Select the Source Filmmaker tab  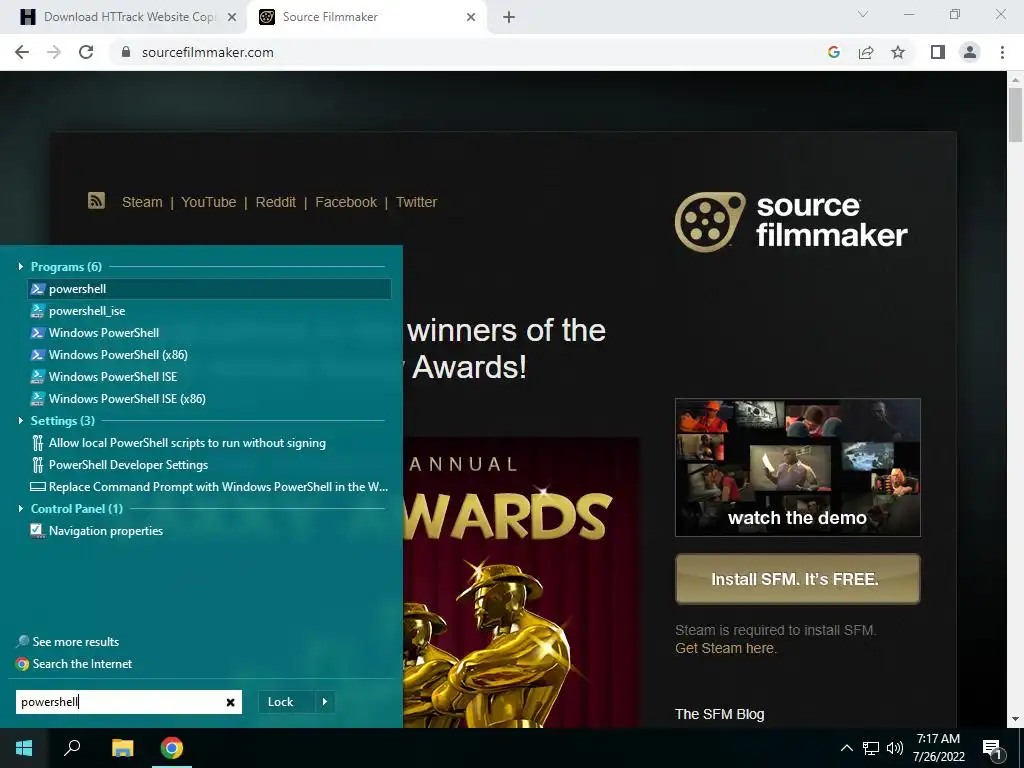coord(330,17)
